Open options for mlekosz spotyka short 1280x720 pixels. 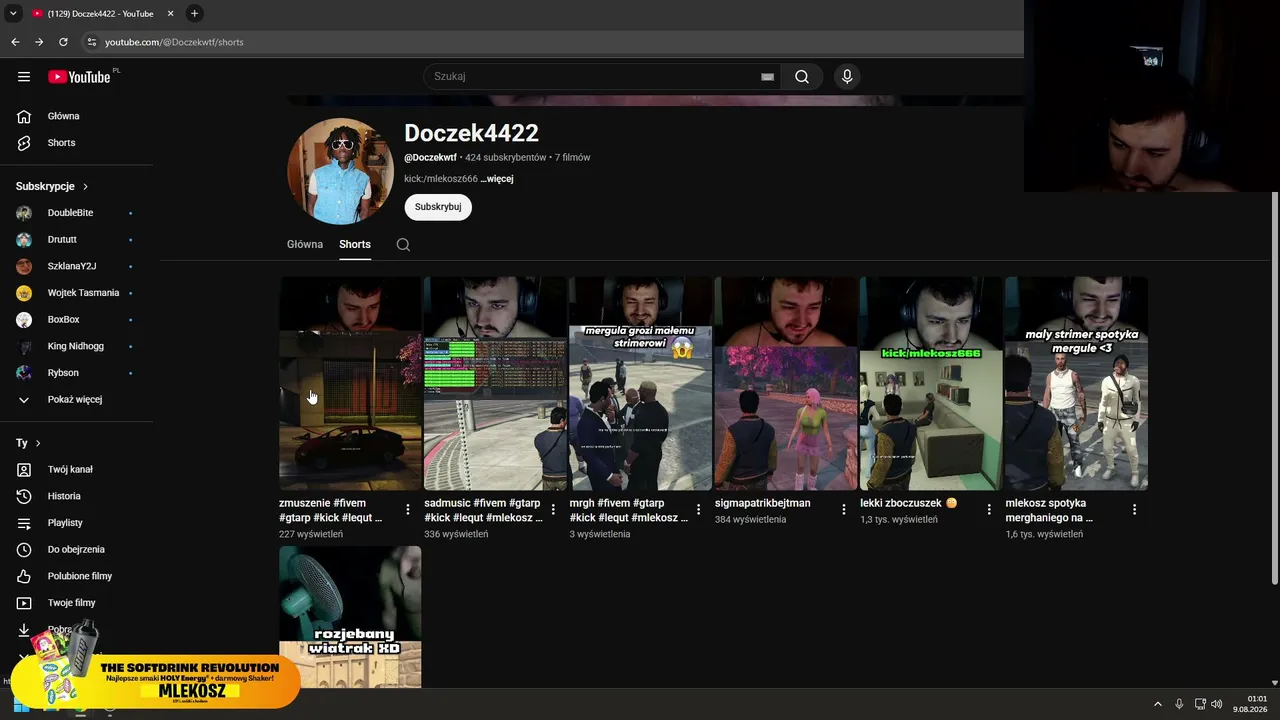(x=1134, y=510)
